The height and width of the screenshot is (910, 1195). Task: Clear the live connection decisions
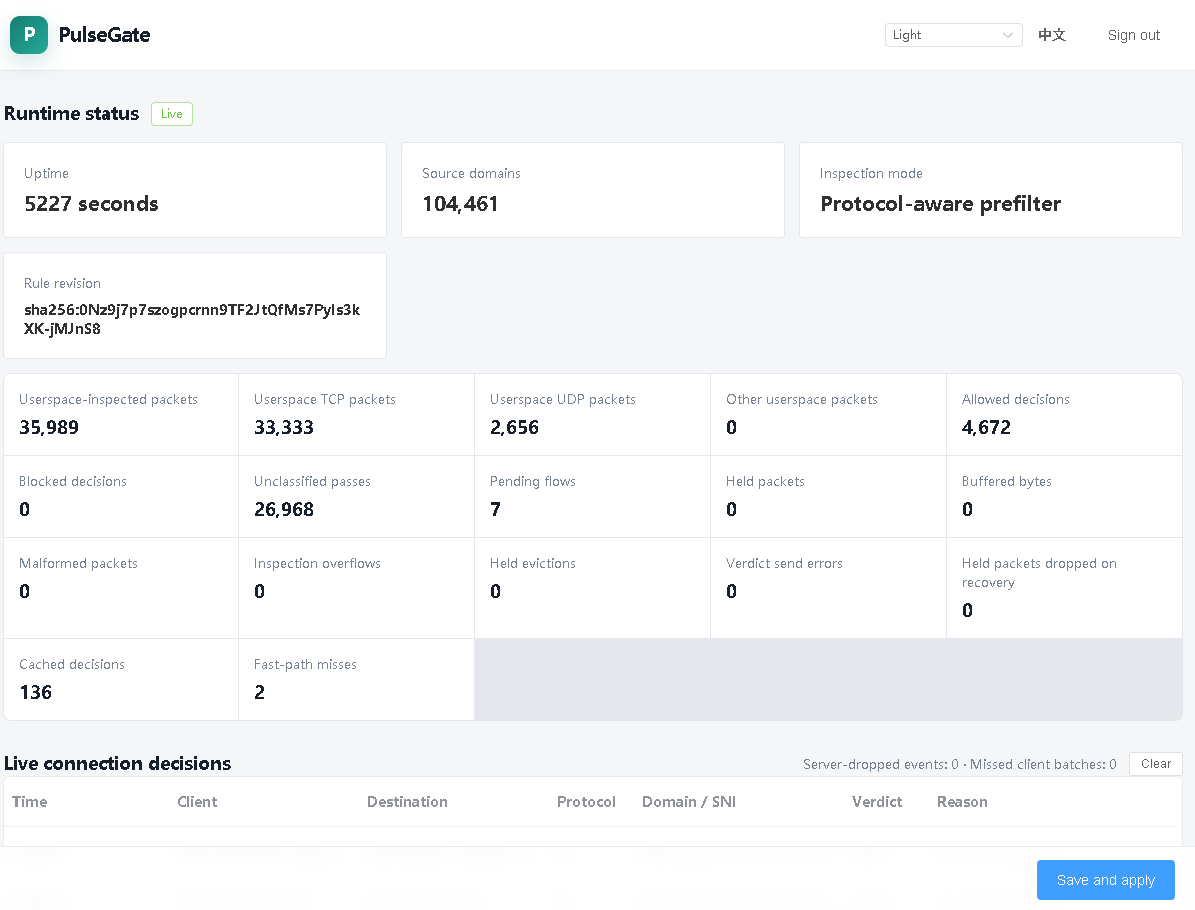click(1155, 764)
